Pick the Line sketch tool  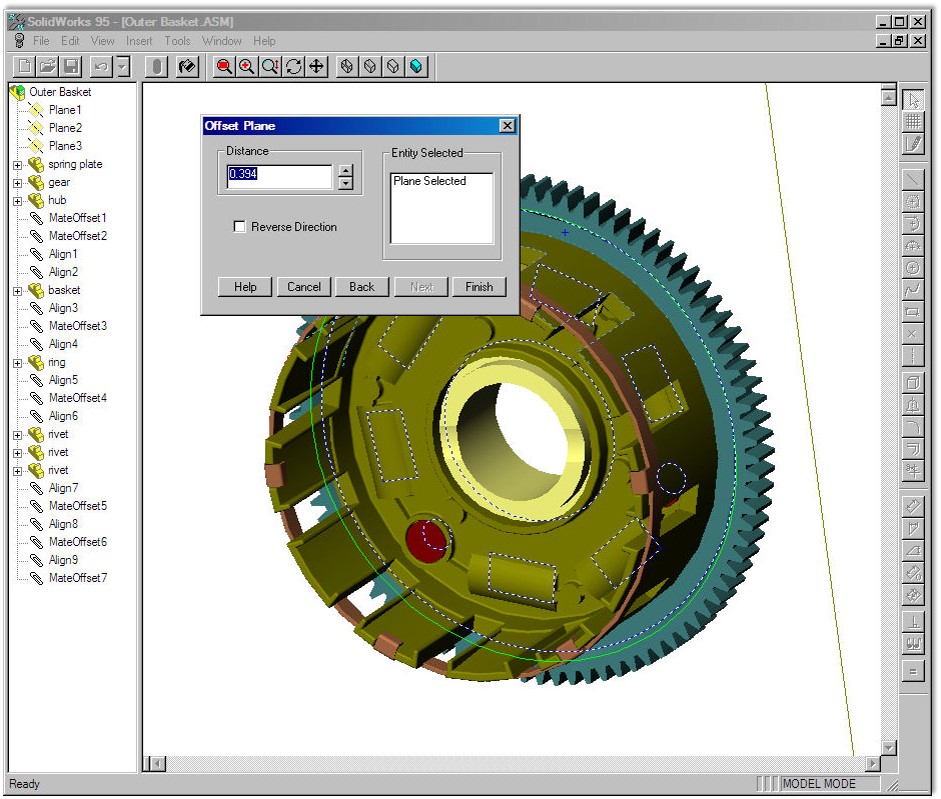click(914, 178)
